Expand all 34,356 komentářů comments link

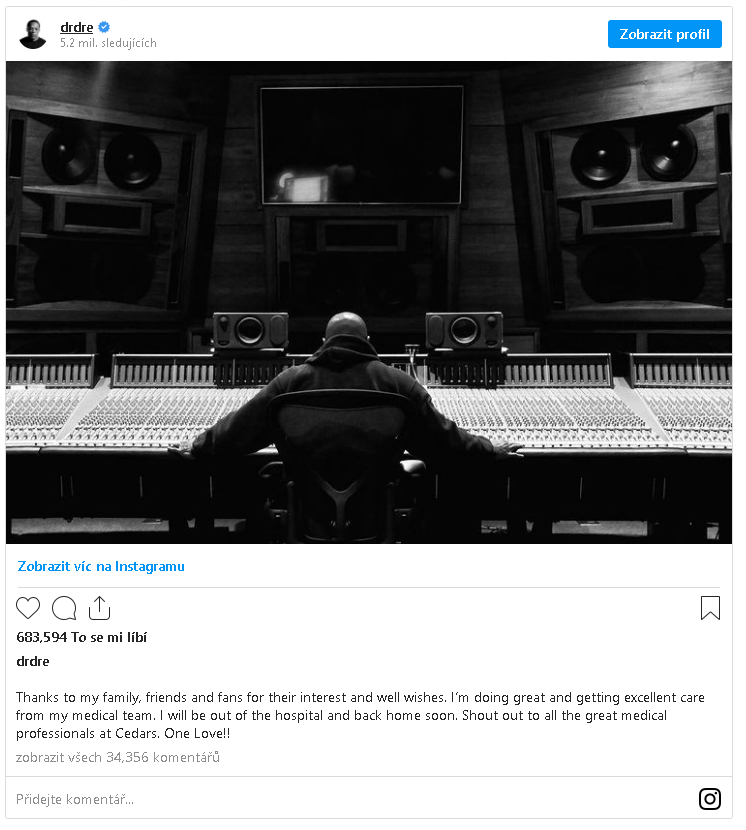point(118,757)
